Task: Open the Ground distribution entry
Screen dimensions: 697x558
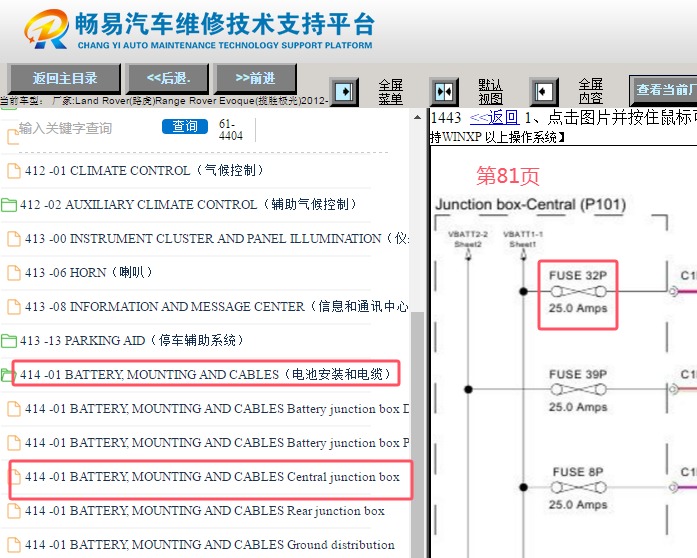Action: [210, 545]
